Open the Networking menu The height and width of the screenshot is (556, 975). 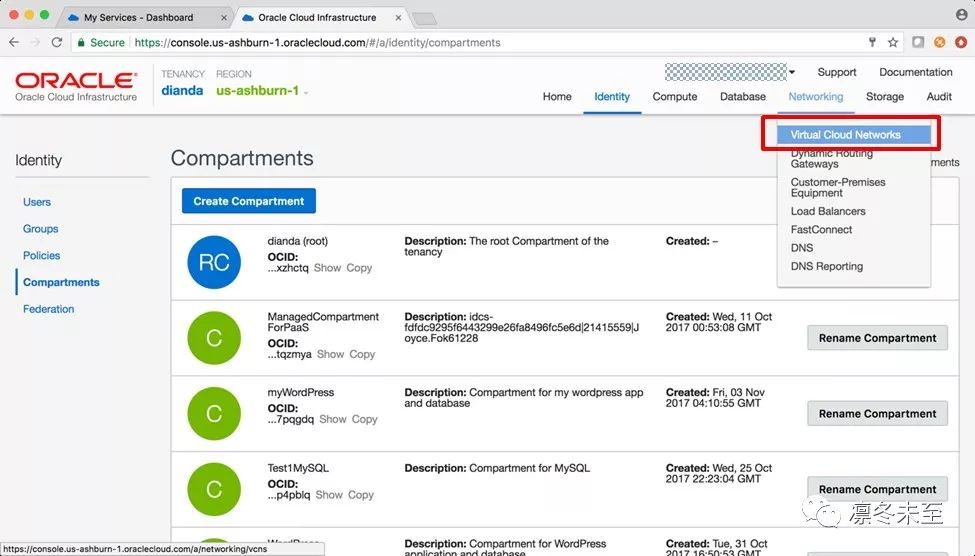(815, 96)
